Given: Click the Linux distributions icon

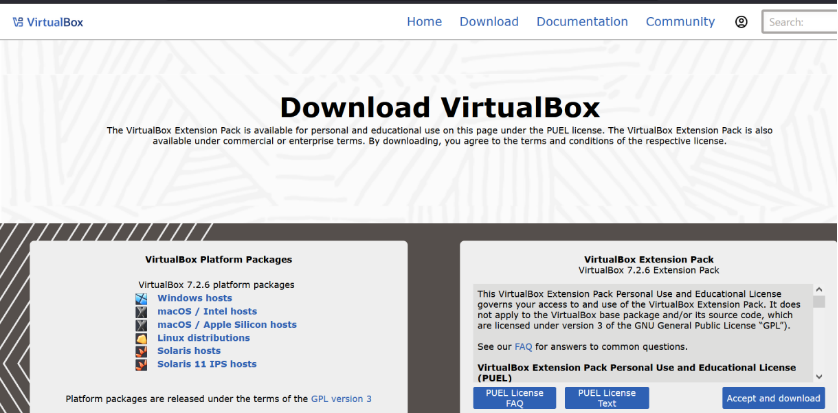Looking at the screenshot, I should (141, 338).
